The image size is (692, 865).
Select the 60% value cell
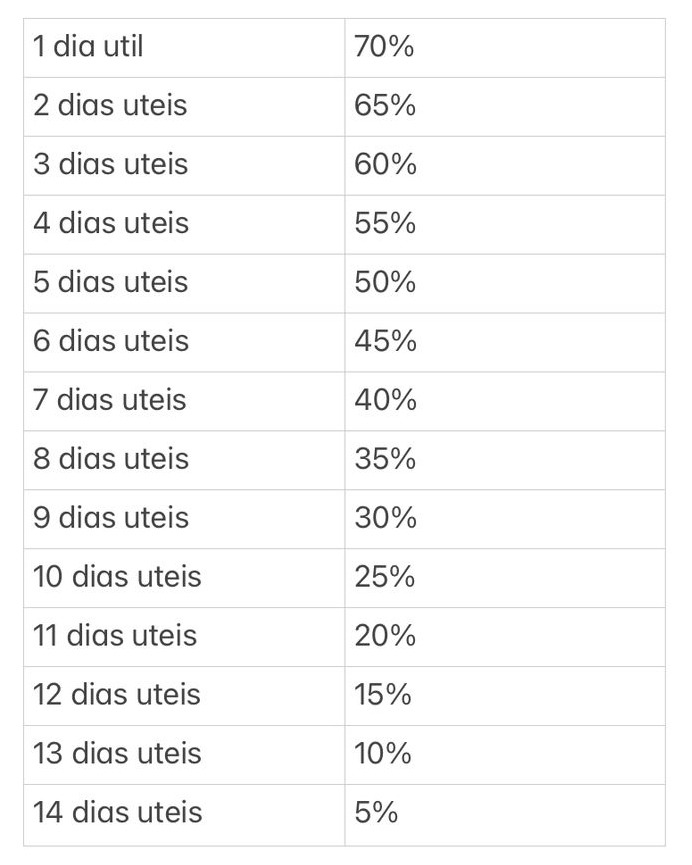click(x=385, y=165)
